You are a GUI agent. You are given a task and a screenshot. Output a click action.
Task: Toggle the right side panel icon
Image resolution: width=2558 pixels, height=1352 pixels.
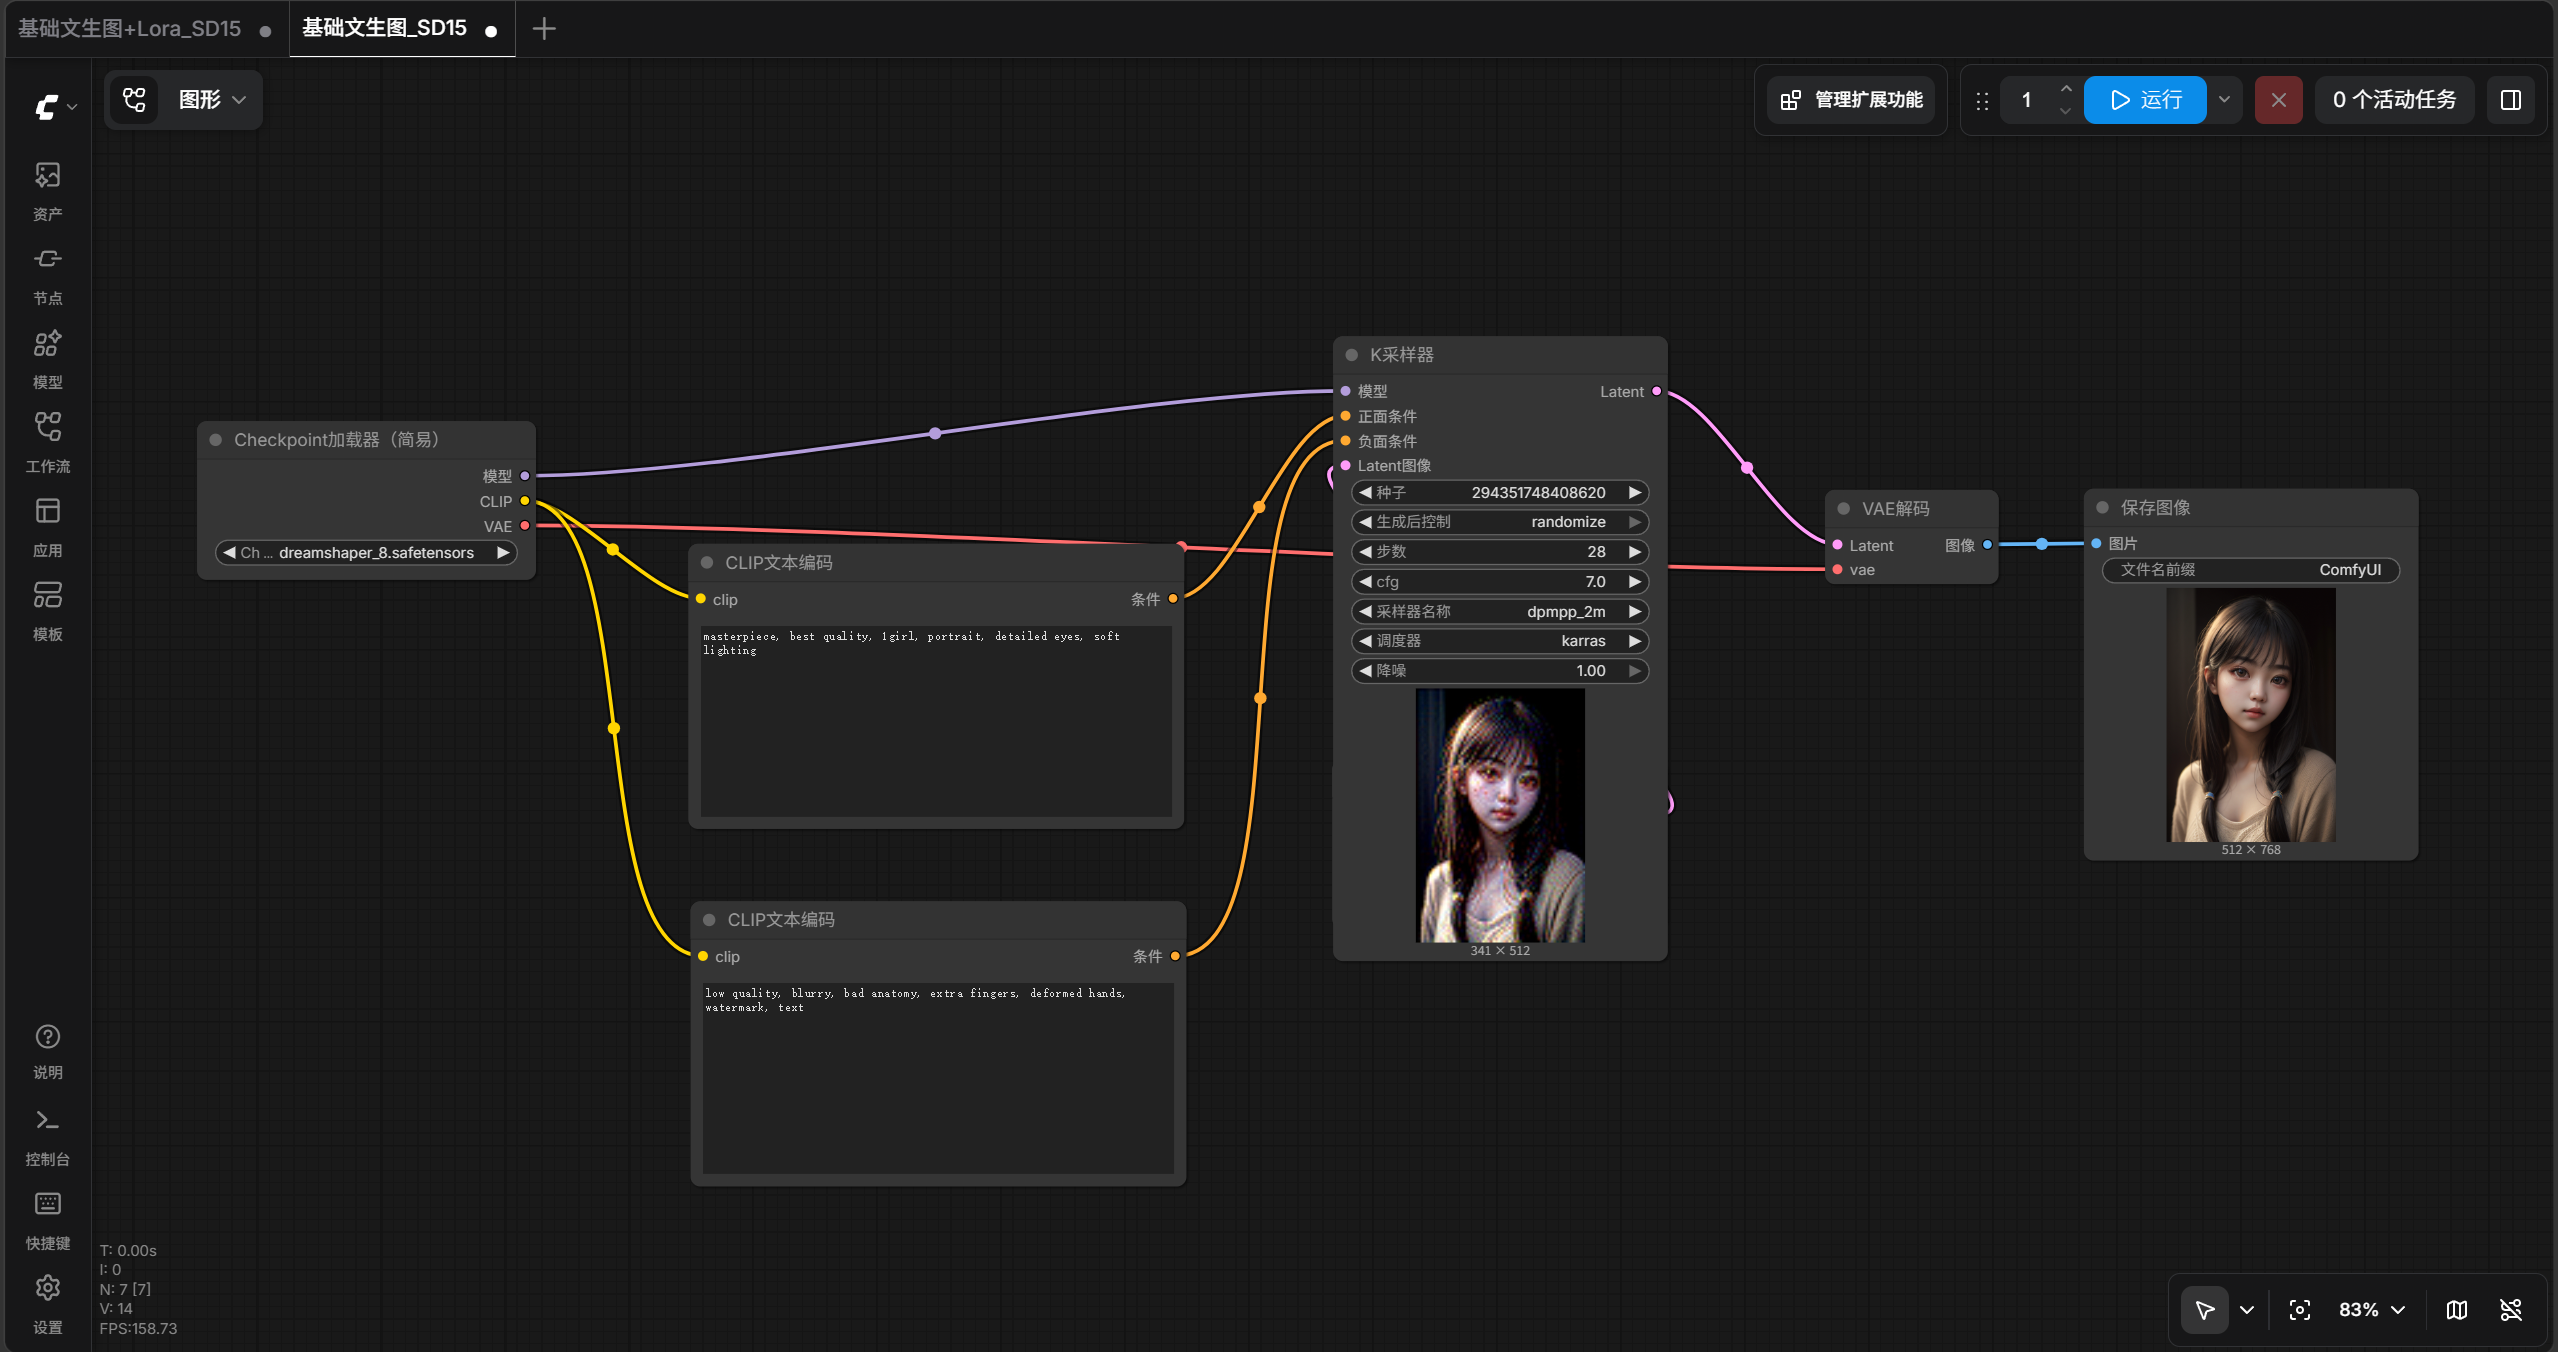(2511, 100)
